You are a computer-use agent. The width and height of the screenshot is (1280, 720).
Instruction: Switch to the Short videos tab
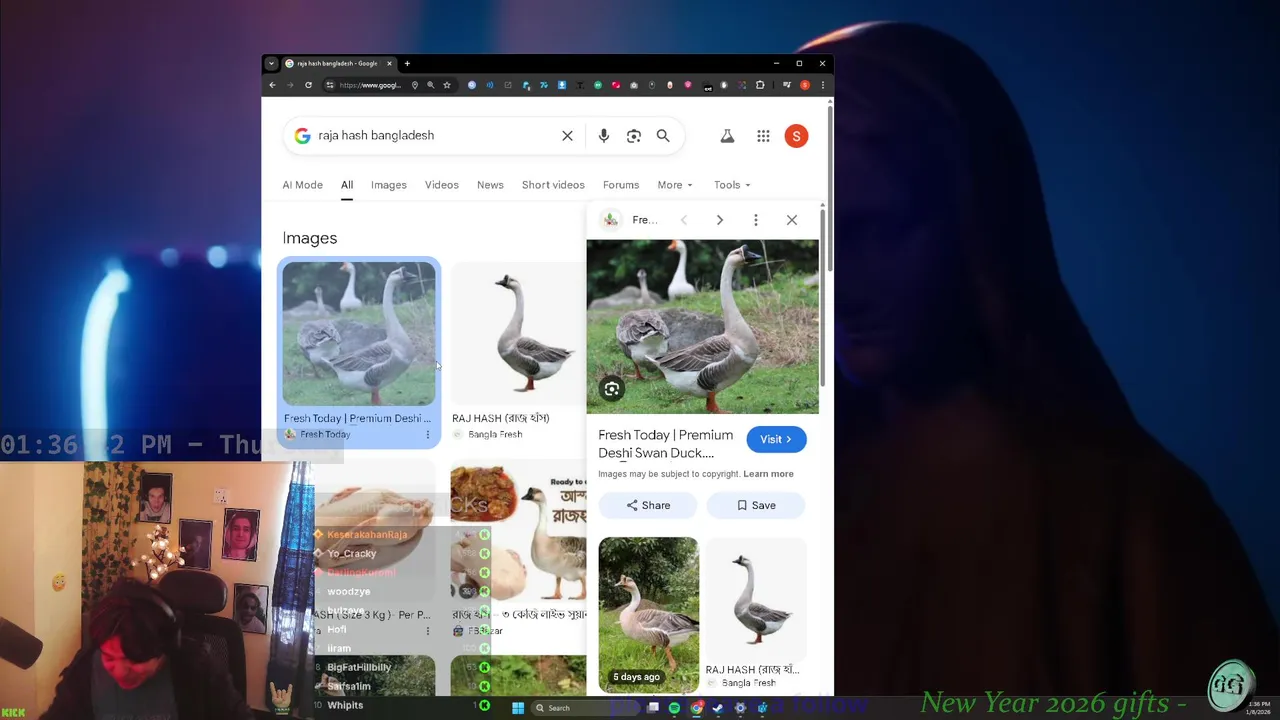[553, 185]
